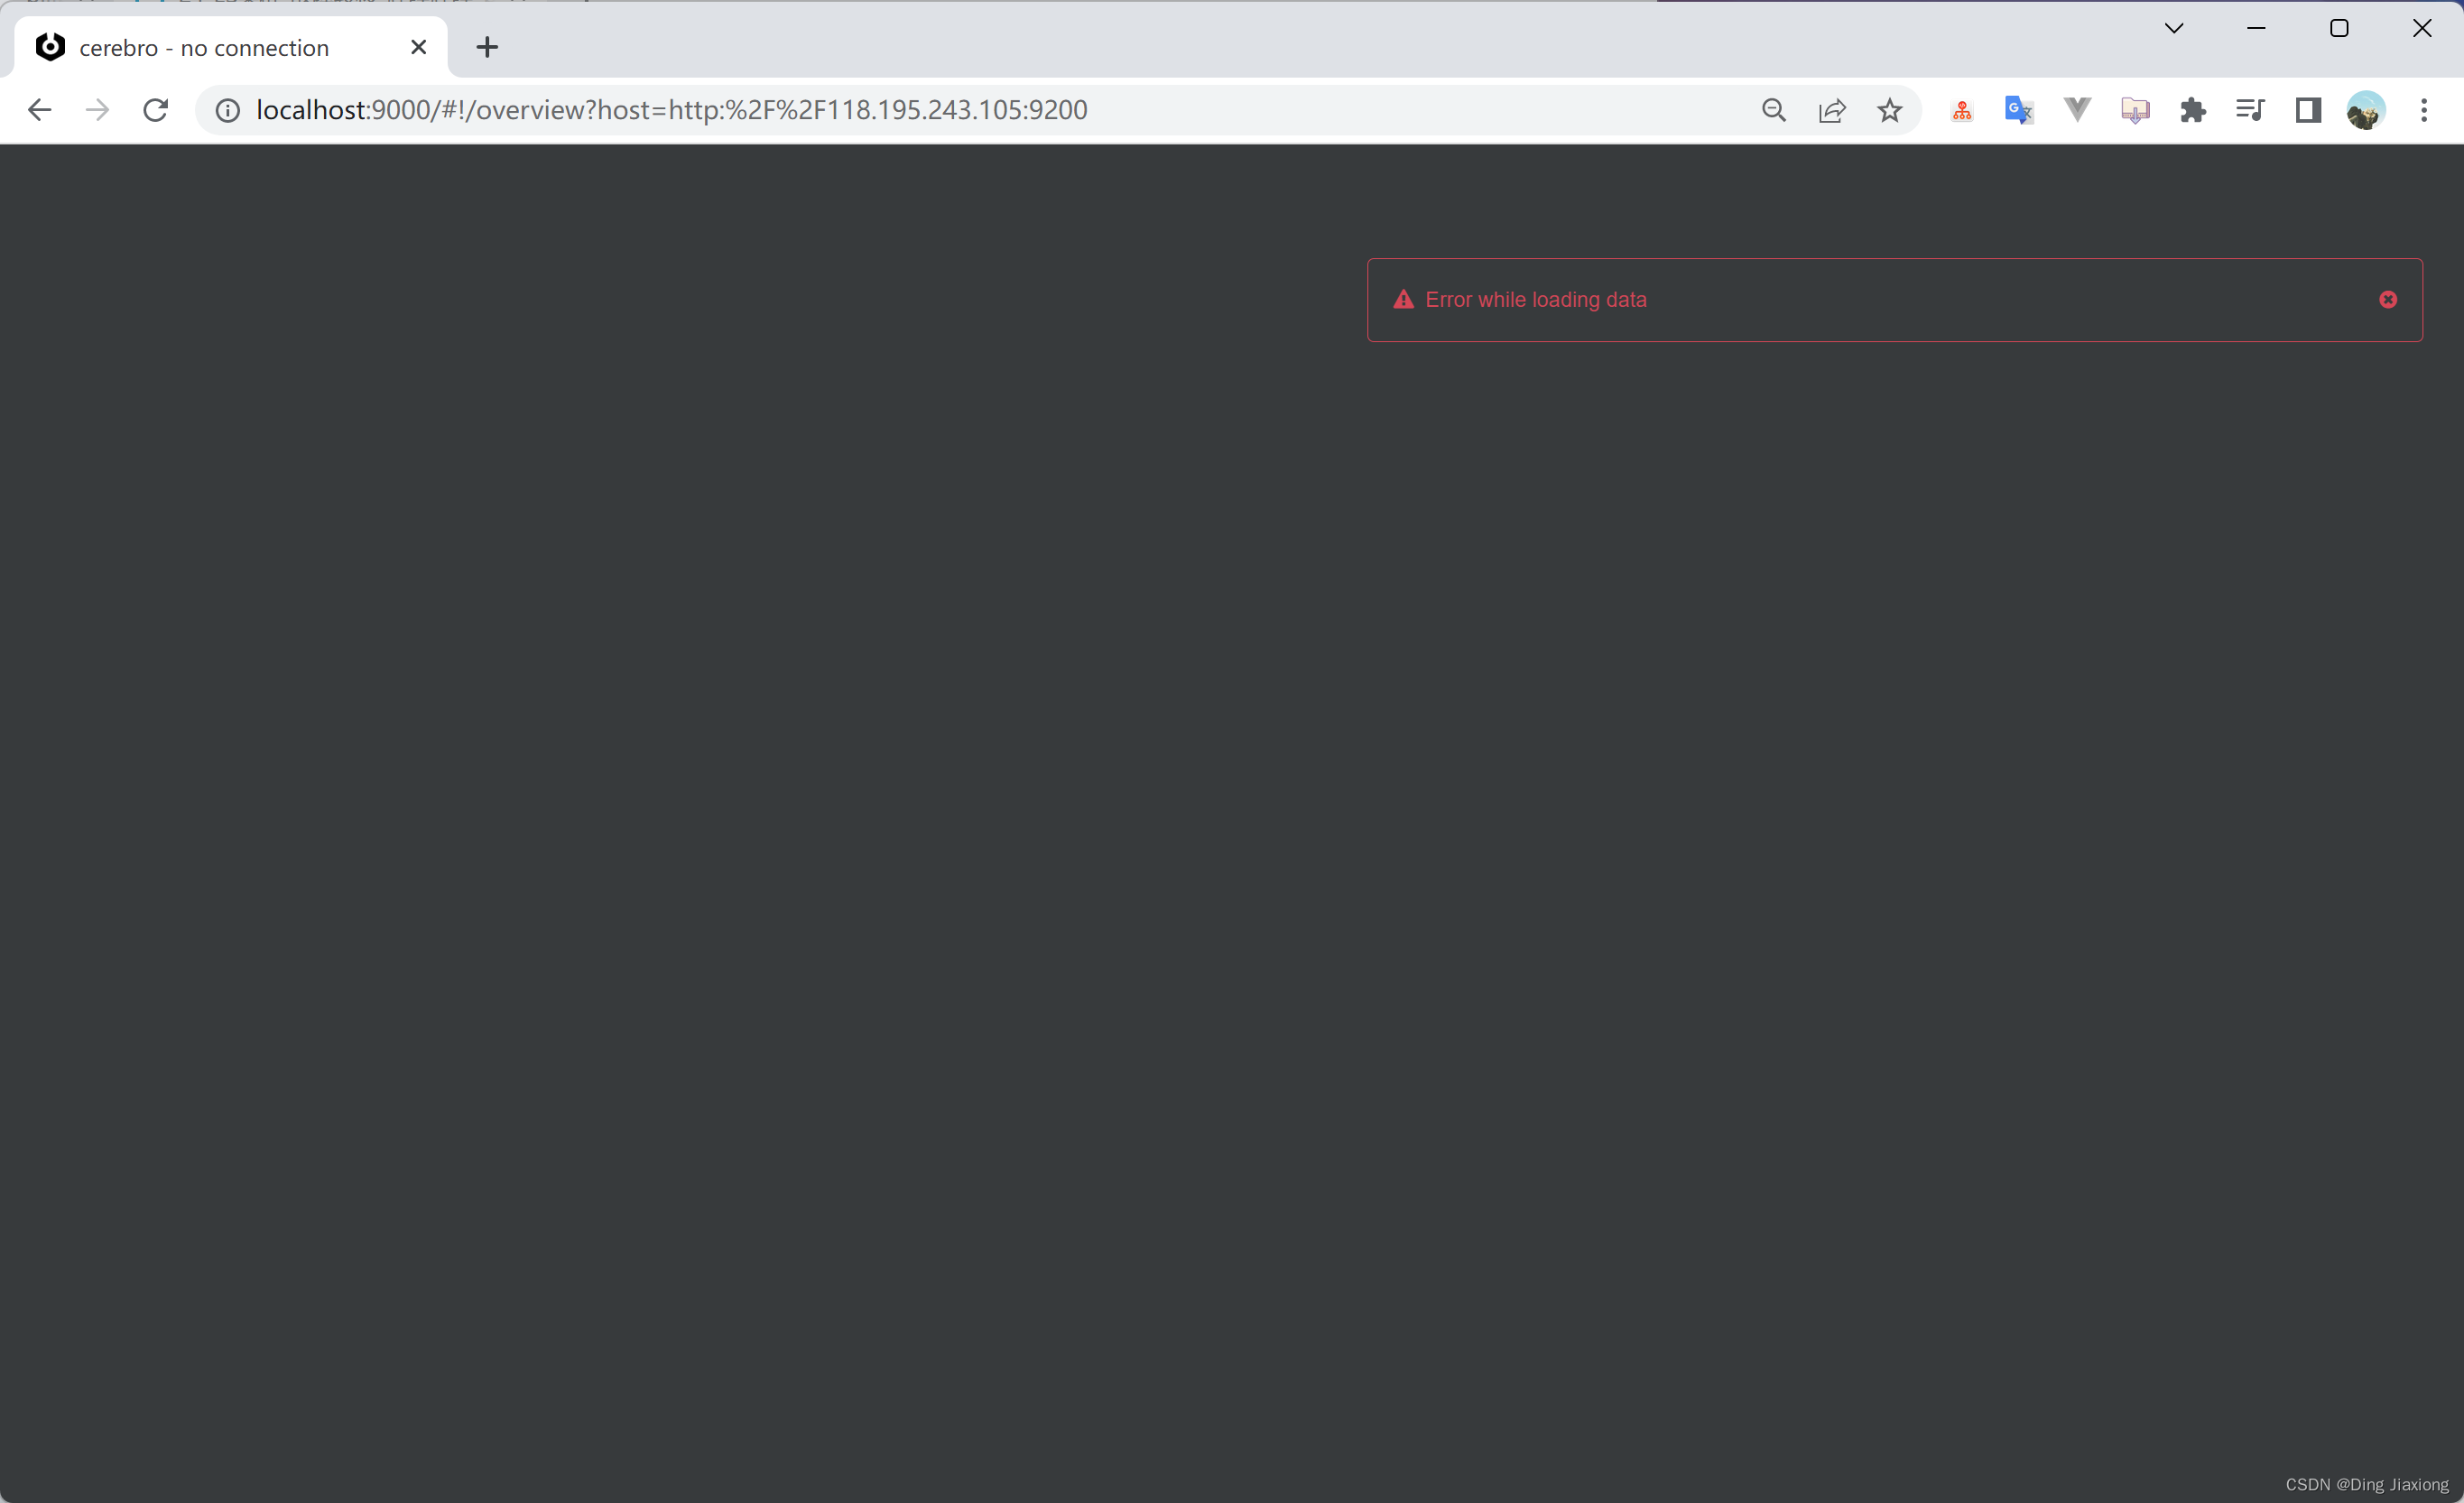This screenshot has width=2464, height=1503.
Task: Open Chrome's three-dot menu
Action: (x=2423, y=110)
